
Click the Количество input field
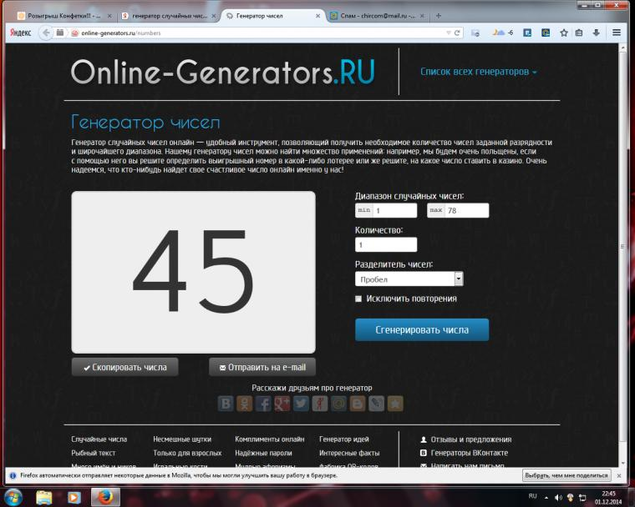tap(386, 245)
